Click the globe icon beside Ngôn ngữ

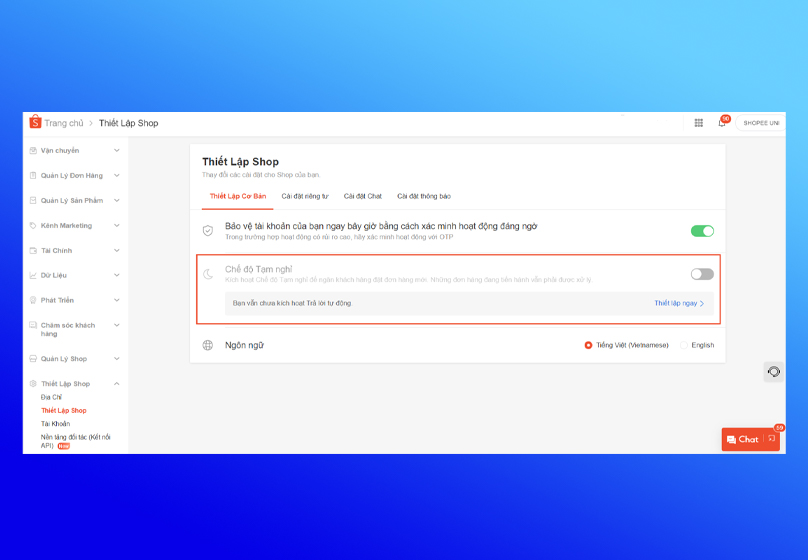click(x=208, y=345)
